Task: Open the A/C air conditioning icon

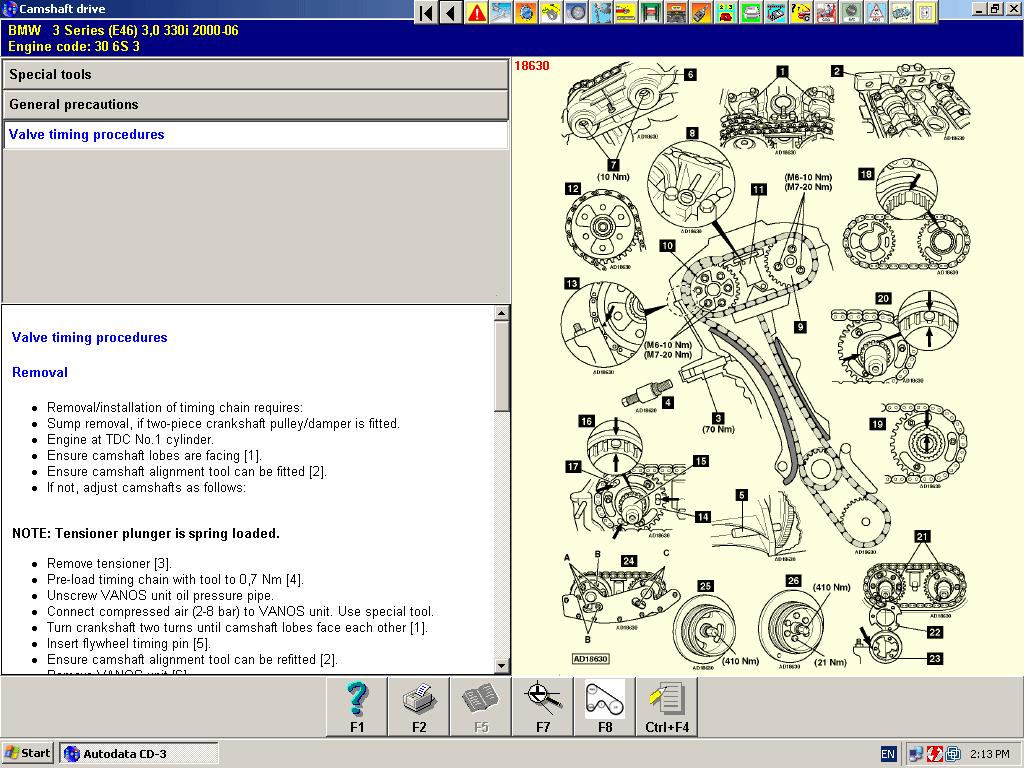Action: tap(850, 12)
